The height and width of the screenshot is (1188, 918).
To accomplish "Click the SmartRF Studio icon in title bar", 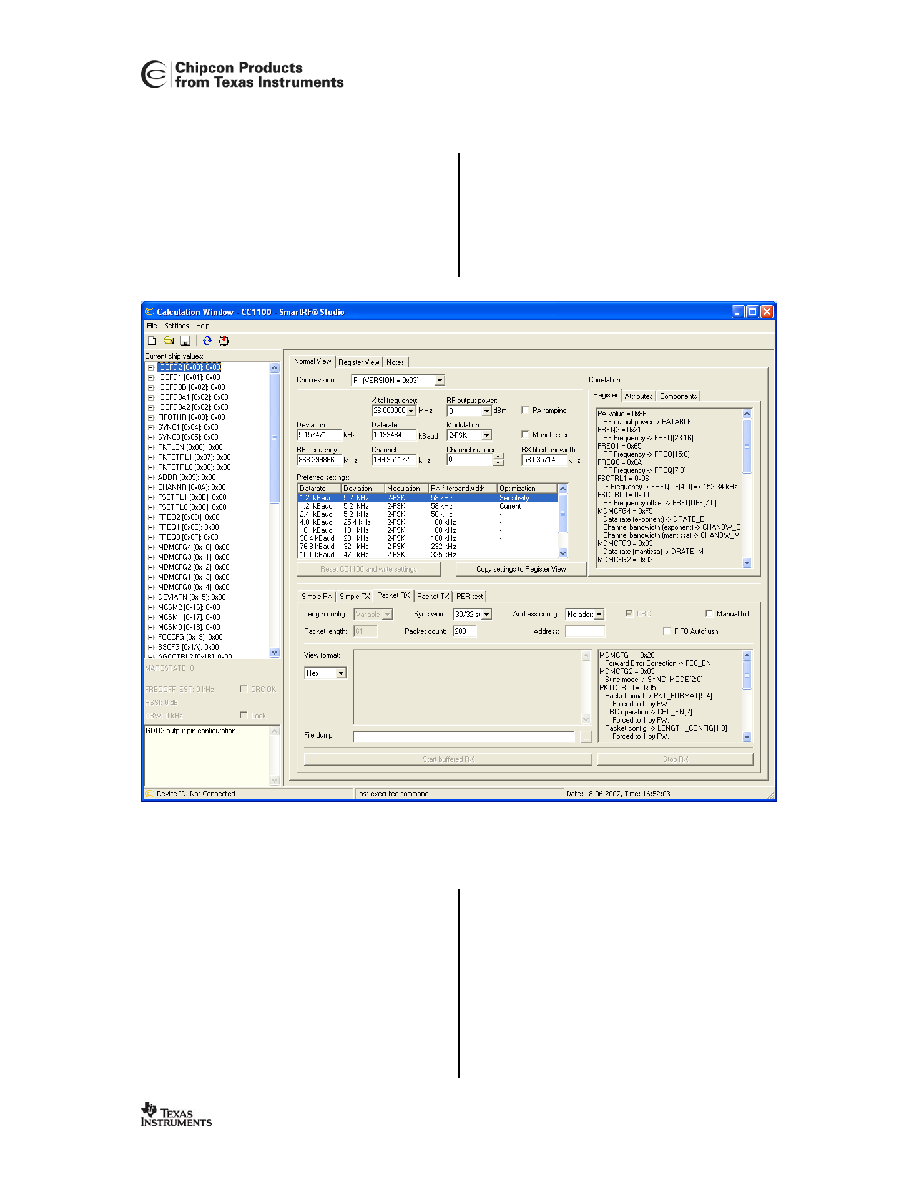I will coord(149,312).
